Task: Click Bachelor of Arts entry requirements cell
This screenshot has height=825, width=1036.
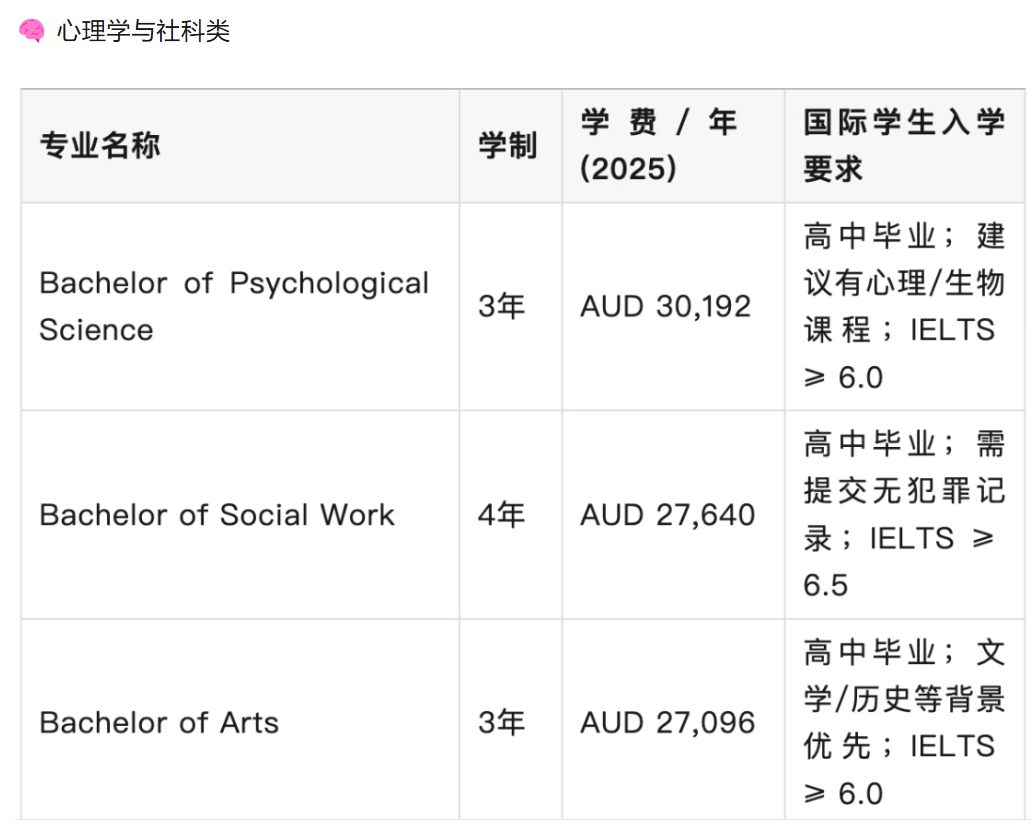Action: click(x=904, y=723)
